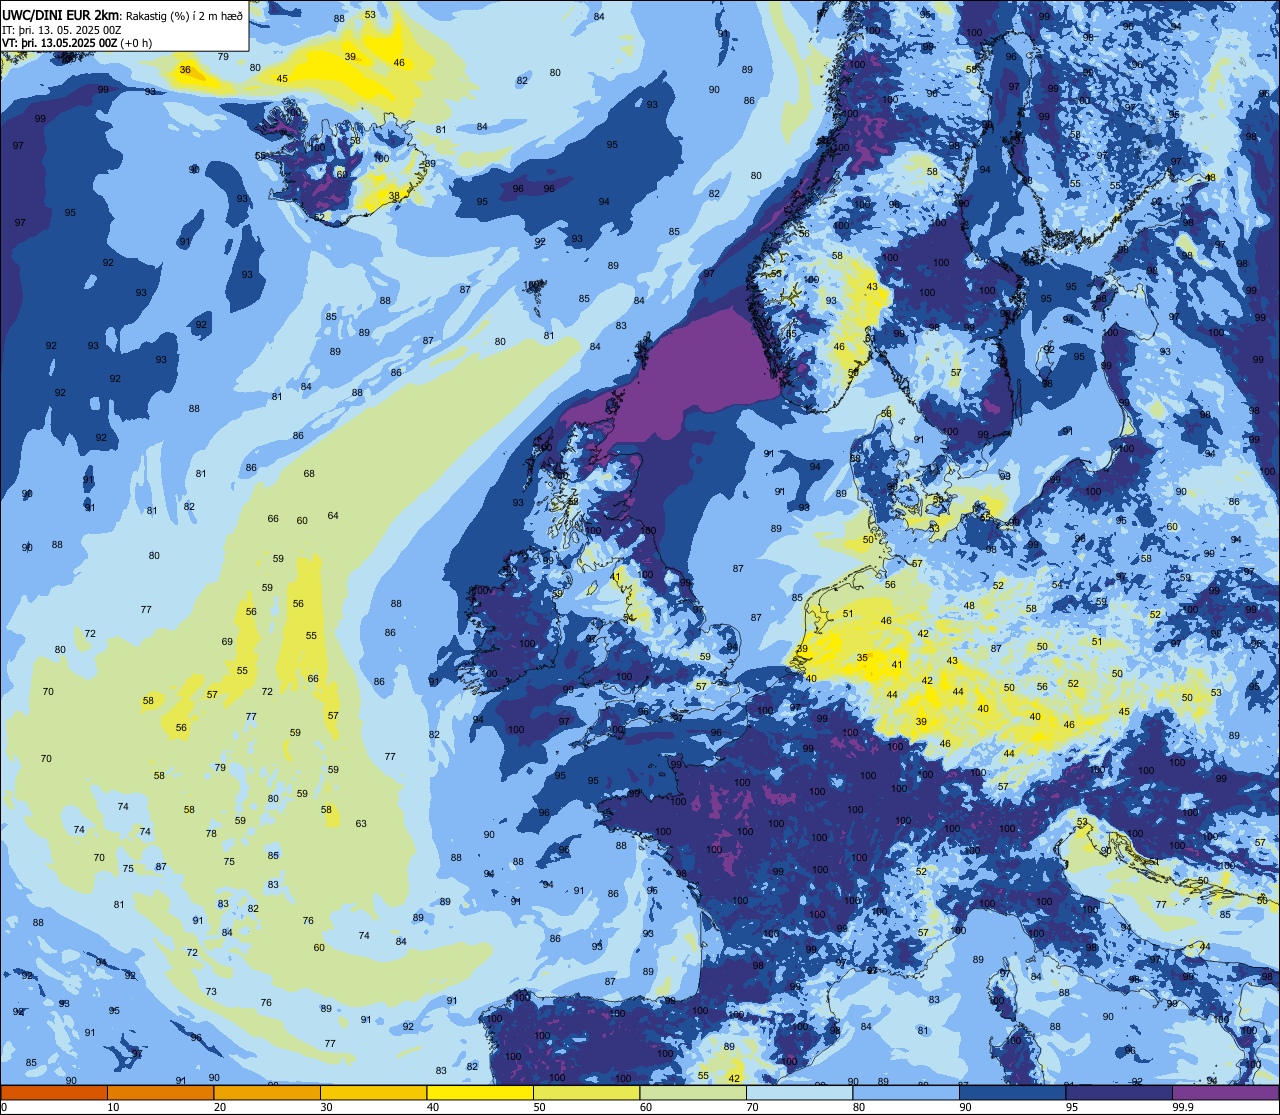Viewport: 1280px width, 1115px height.
Task: Click the purple legend swatch above 99.9
Action: click(1225, 1092)
